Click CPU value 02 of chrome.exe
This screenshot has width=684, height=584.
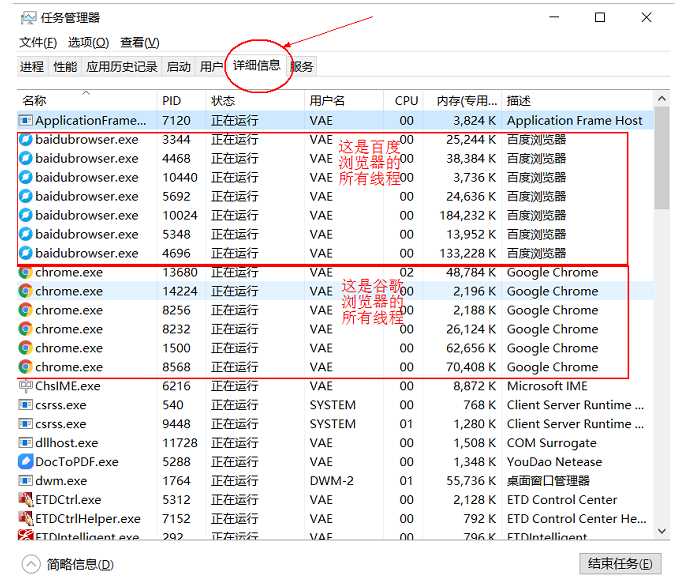(406, 272)
